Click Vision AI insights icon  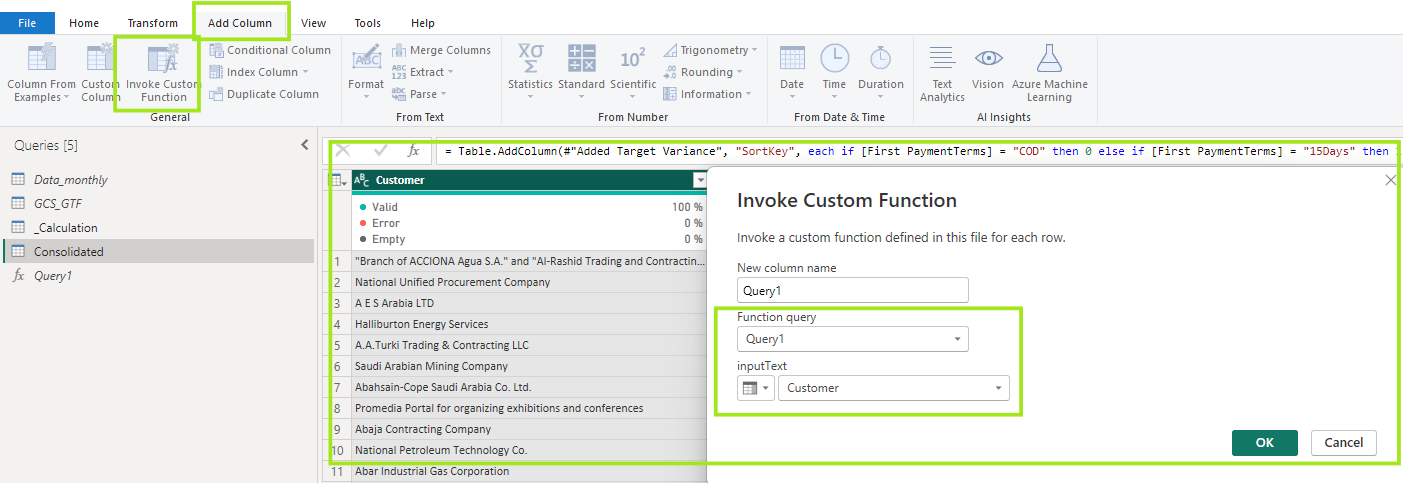[988, 58]
